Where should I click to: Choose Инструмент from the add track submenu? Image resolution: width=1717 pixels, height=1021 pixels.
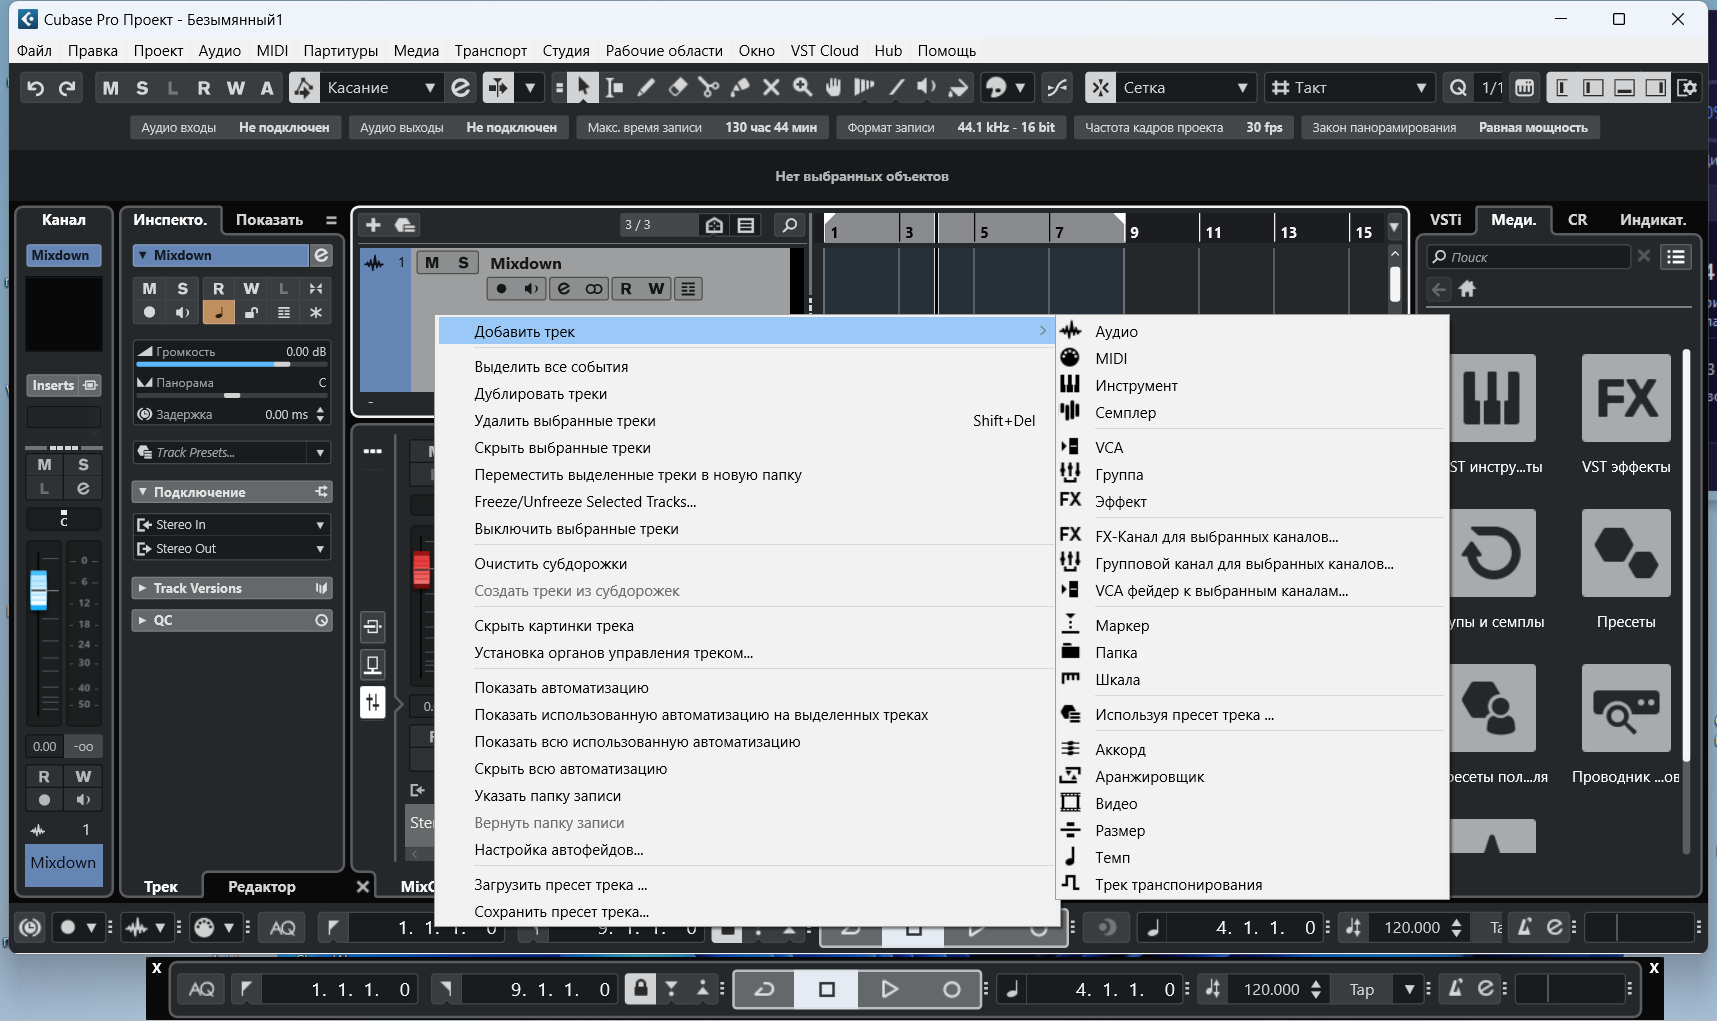(x=1252, y=385)
